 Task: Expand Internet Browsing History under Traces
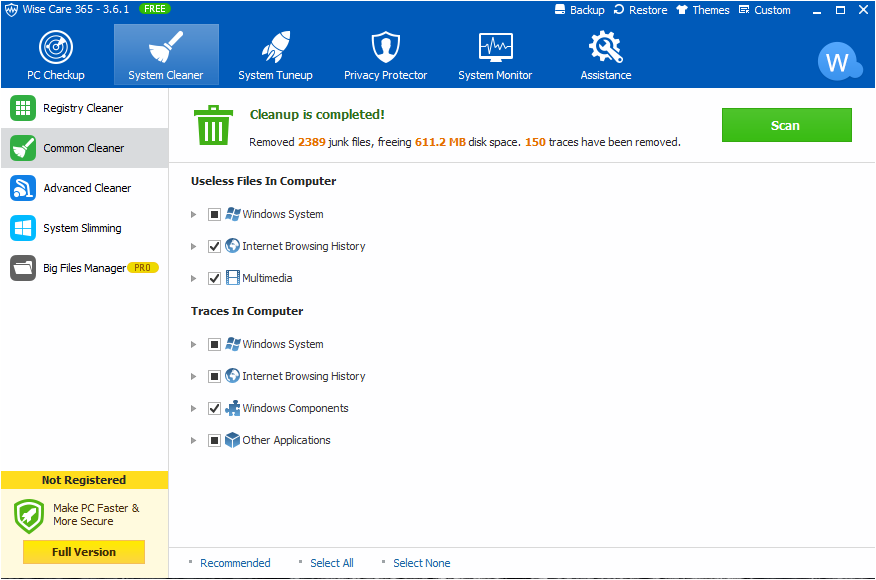[x=193, y=377]
